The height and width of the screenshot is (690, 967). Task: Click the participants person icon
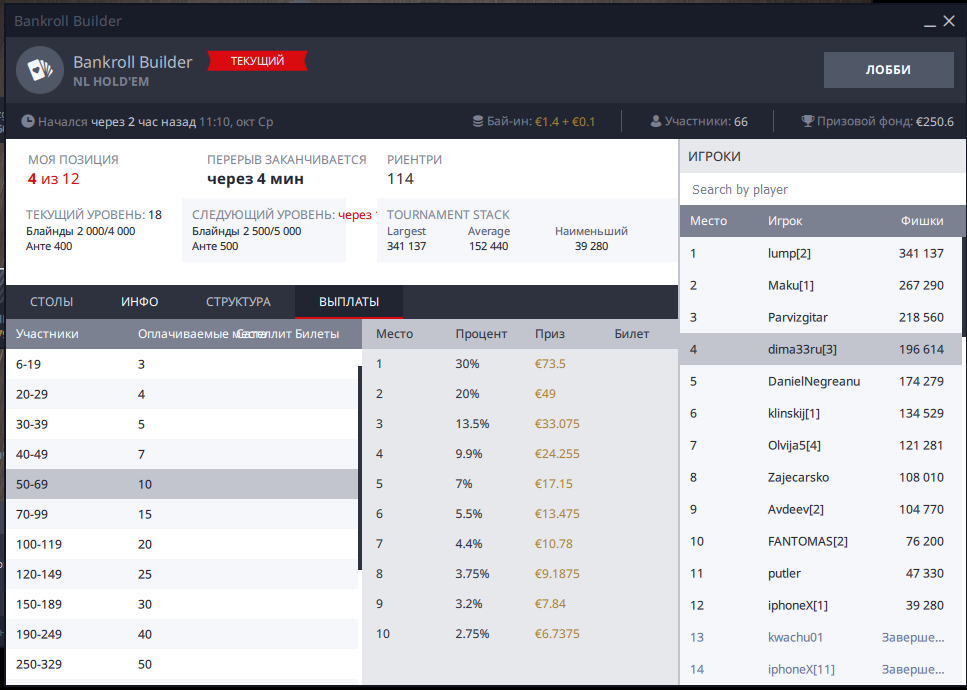click(656, 121)
